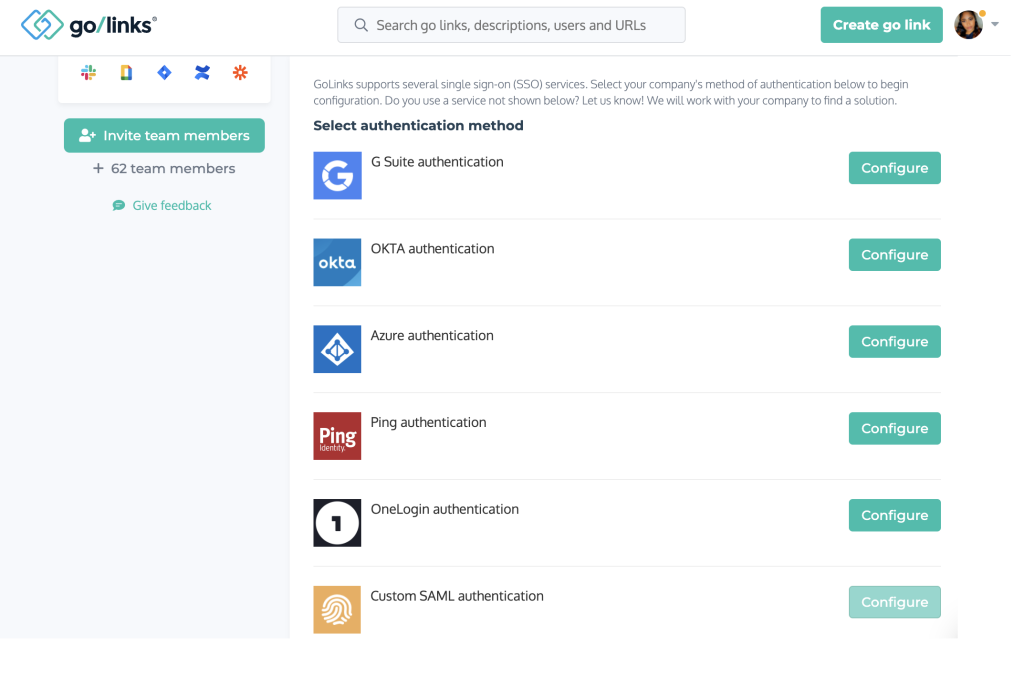Click the Create go link button
The width and height of the screenshot is (1024, 687).
881,24
